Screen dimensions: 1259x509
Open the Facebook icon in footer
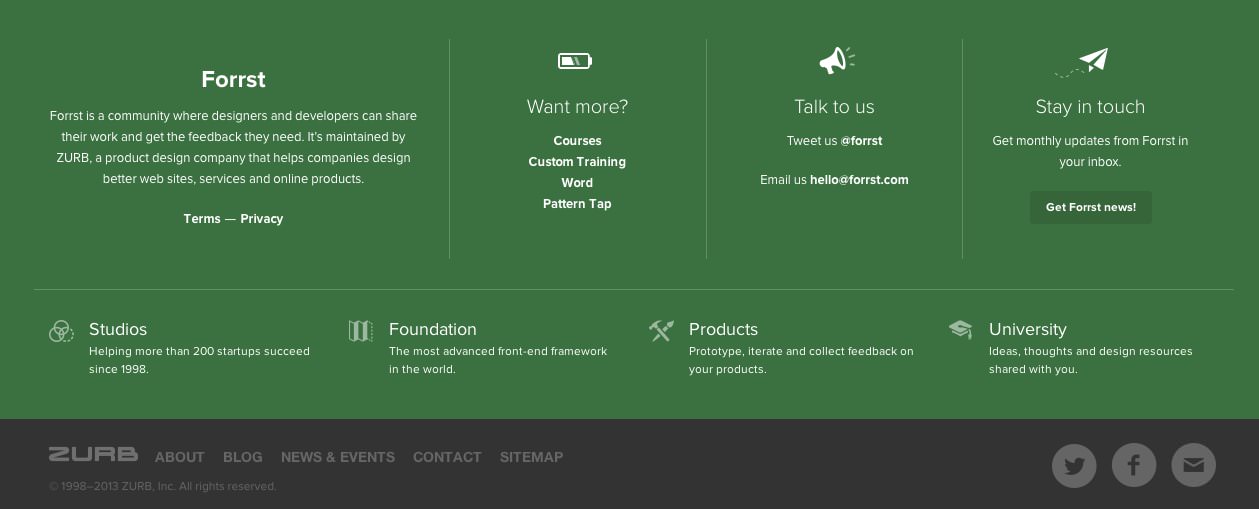pyautogui.click(x=1134, y=465)
